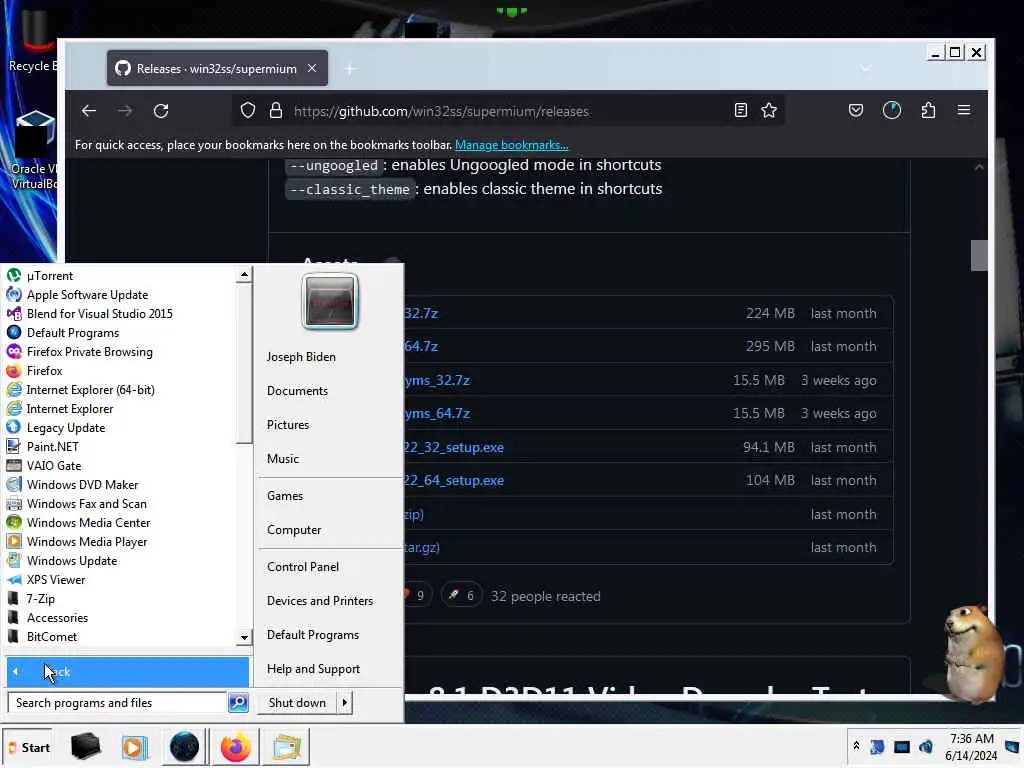Open Paint.NET
Image resolution: width=1024 pixels, height=768 pixels.
pyautogui.click(x=52, y=447)
